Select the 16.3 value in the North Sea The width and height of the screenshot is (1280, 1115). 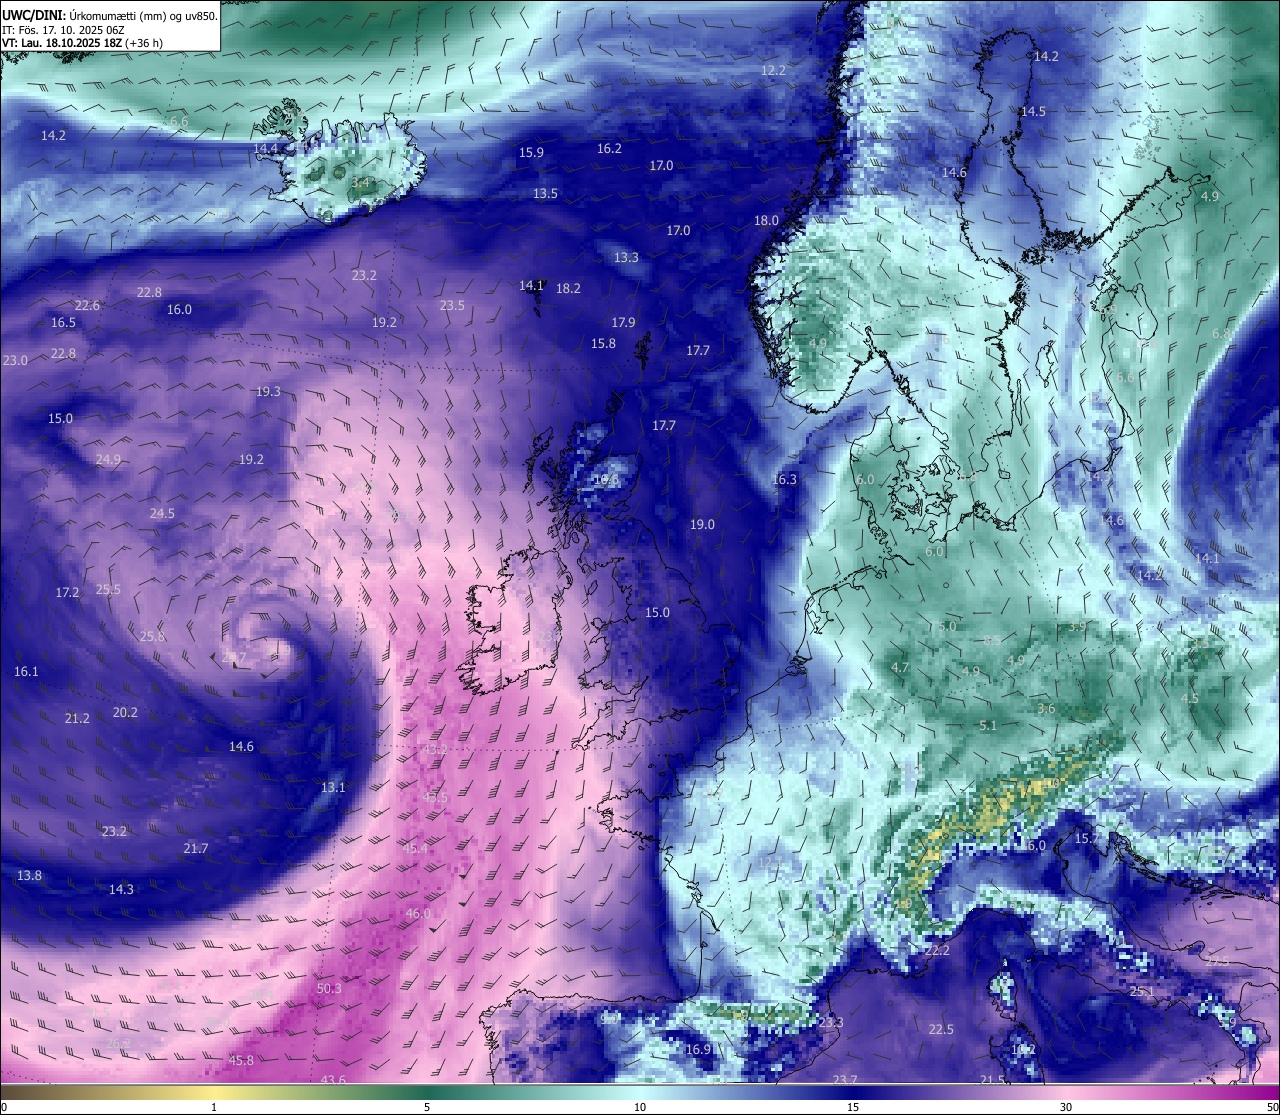pyautogui.click(x=785, y=480)
